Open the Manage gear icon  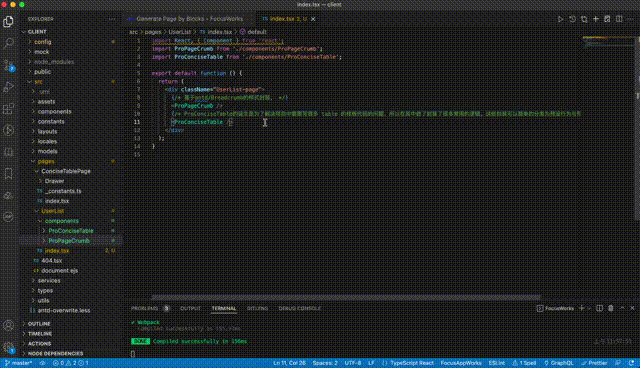pyautogui.click(x=8, y=347)
